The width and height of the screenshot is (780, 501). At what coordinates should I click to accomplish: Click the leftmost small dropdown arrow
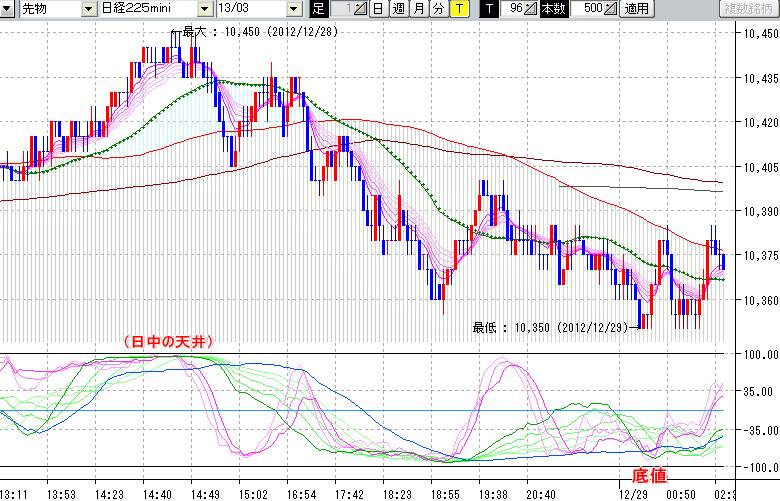pos(9,9)
